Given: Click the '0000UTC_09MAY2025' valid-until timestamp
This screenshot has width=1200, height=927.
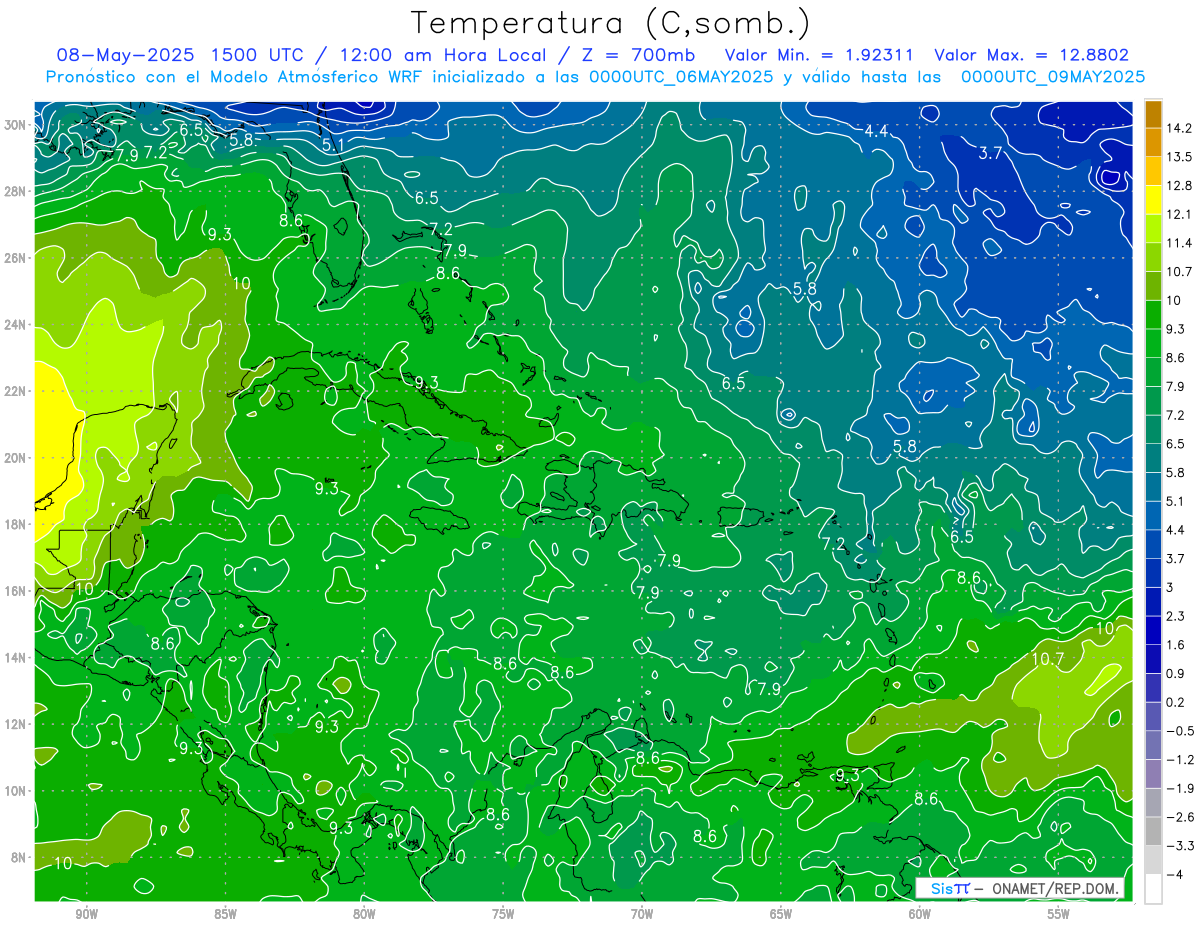Looking at the screenshot, I should pos(1052,77).
